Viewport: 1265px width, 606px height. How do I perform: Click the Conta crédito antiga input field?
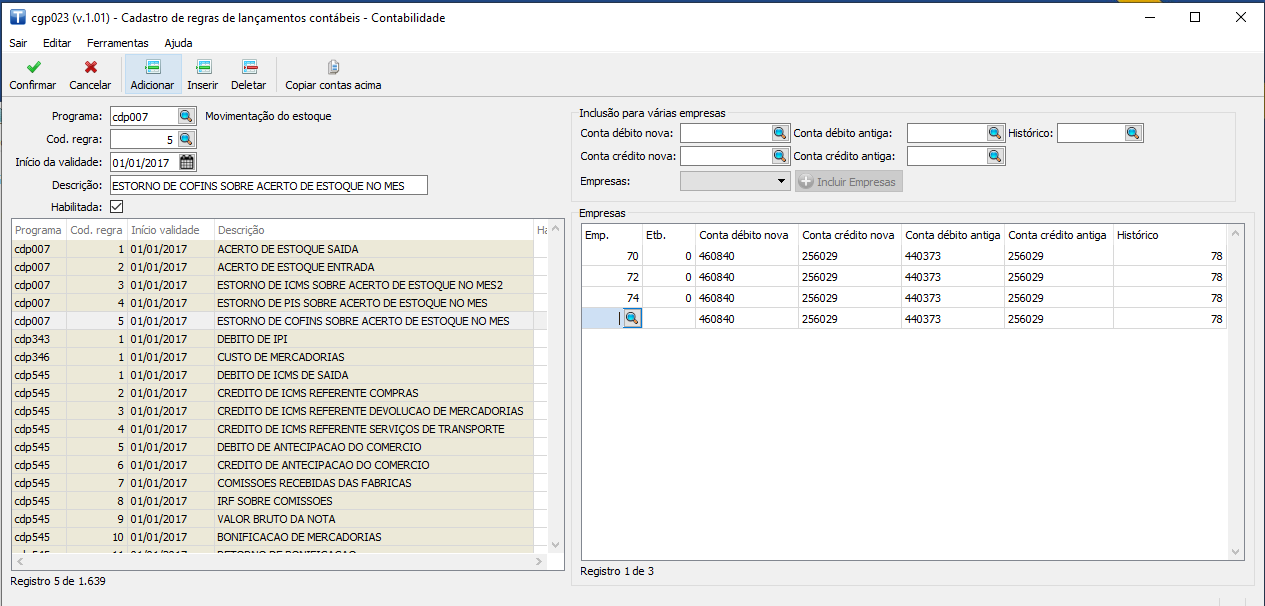pyautogui.click(x=946, y=156)
